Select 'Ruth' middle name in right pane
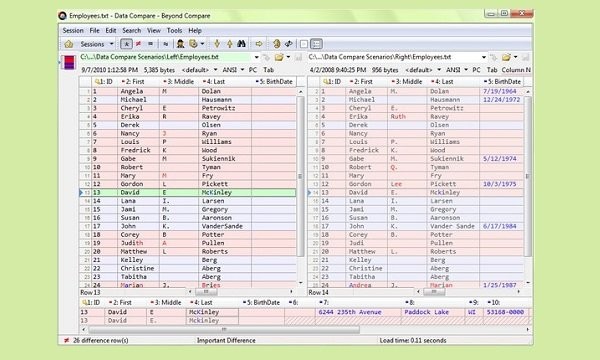This screenshot has width=600, height=360. coord(398,117)
